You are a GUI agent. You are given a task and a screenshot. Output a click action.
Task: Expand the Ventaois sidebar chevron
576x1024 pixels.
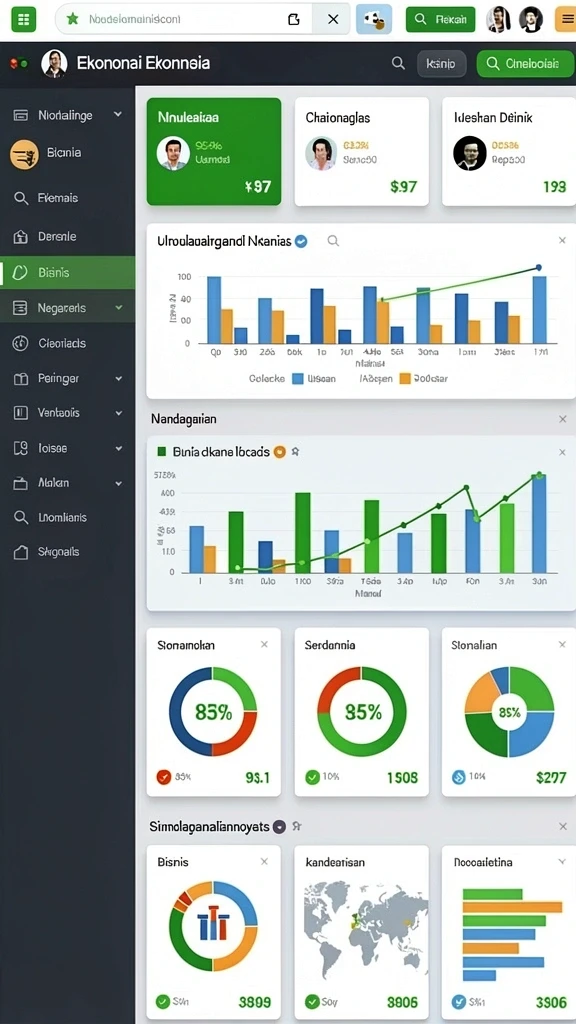click(119, 413)
